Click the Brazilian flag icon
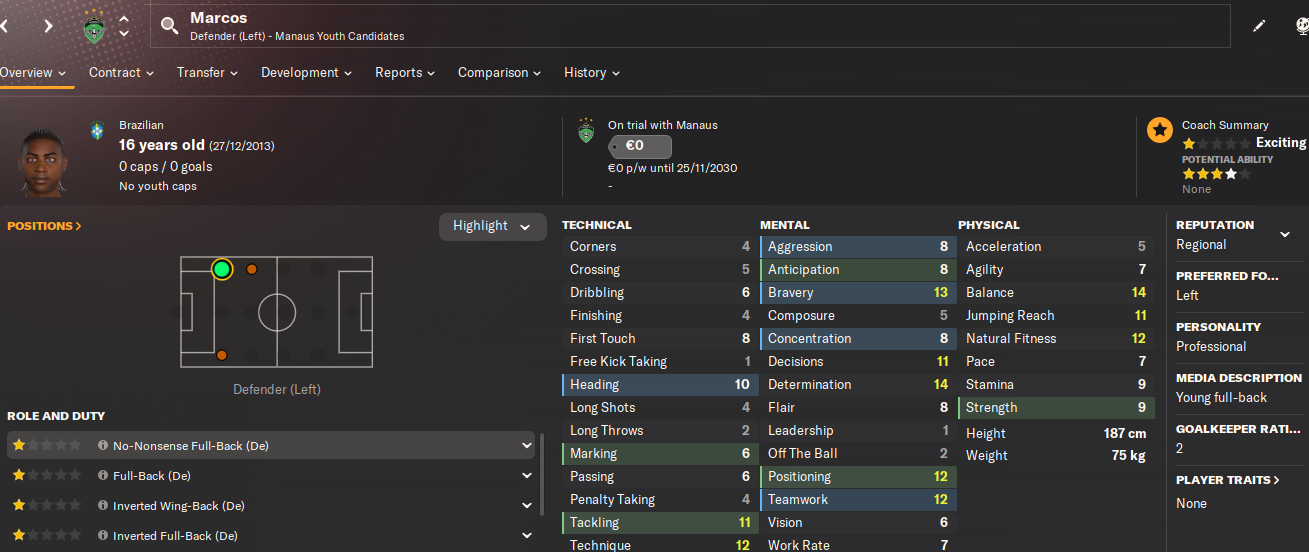This screenshot has height=552, width=1309. [97, 130]
